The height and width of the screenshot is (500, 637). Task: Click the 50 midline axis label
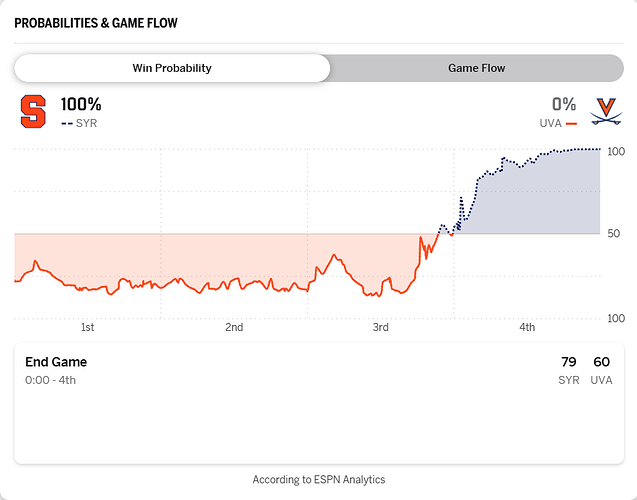[x=613, y=234]
